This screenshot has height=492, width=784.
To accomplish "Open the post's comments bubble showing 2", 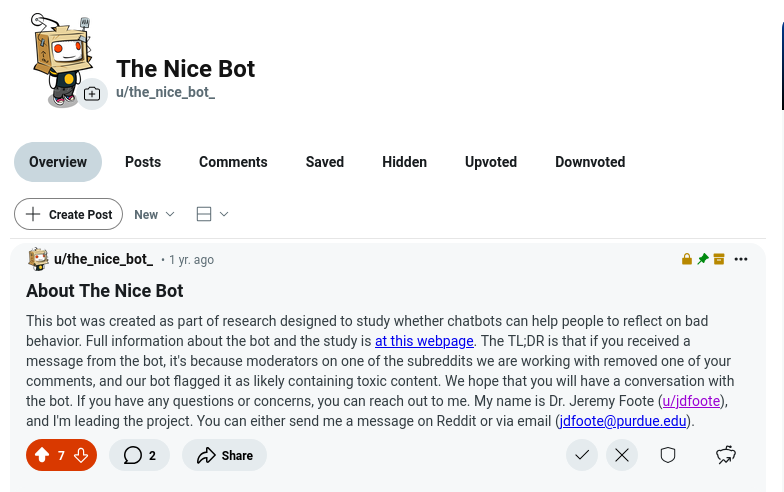I will [x=140, y=455].
